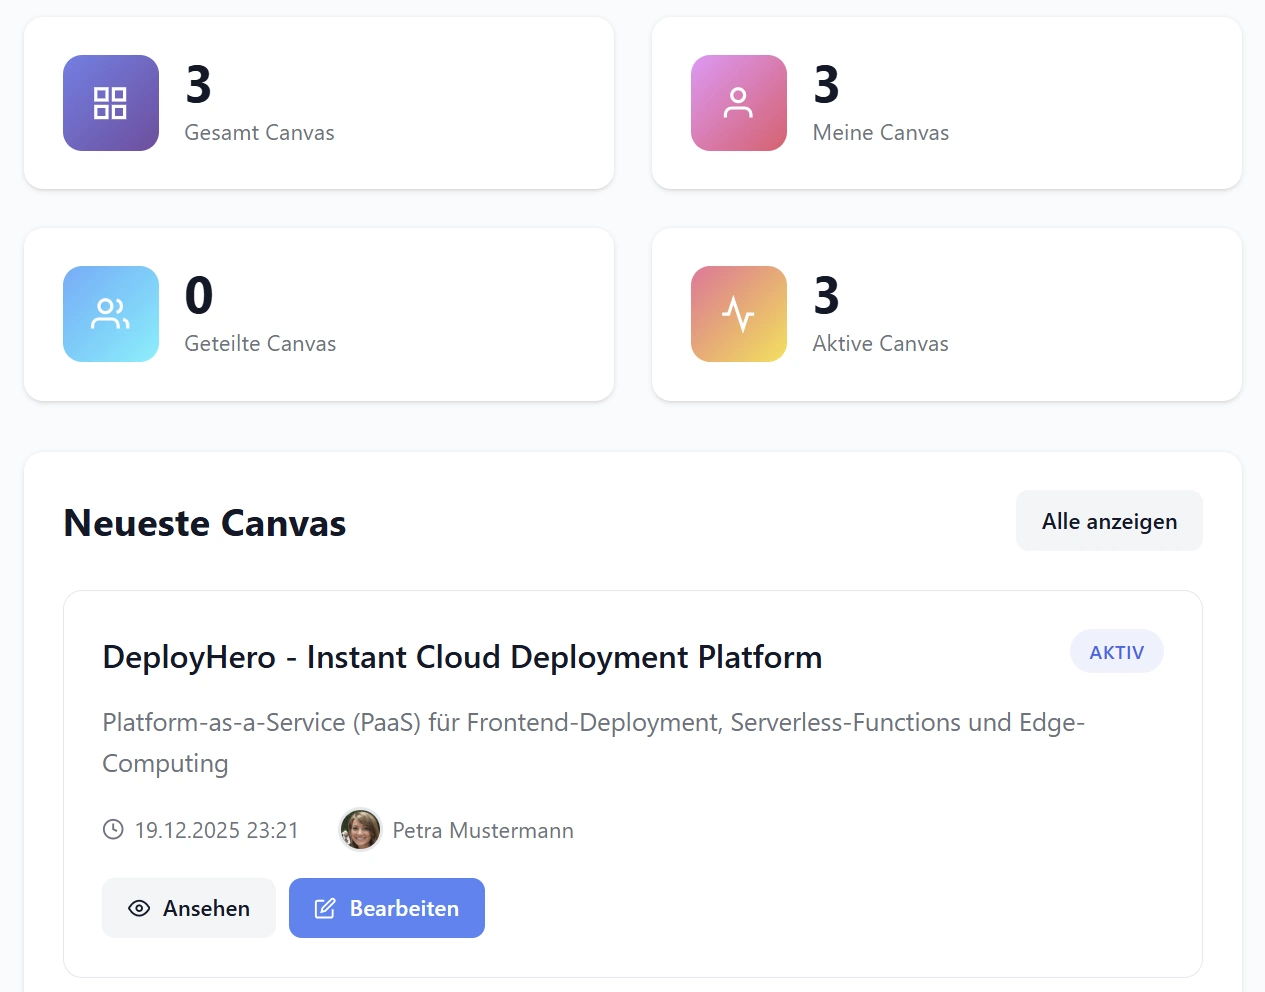Viewport: 1265px width, 992px height.
Task: Click the eye icon inside the Ansehen button
Action: click(x=138, y=908)
